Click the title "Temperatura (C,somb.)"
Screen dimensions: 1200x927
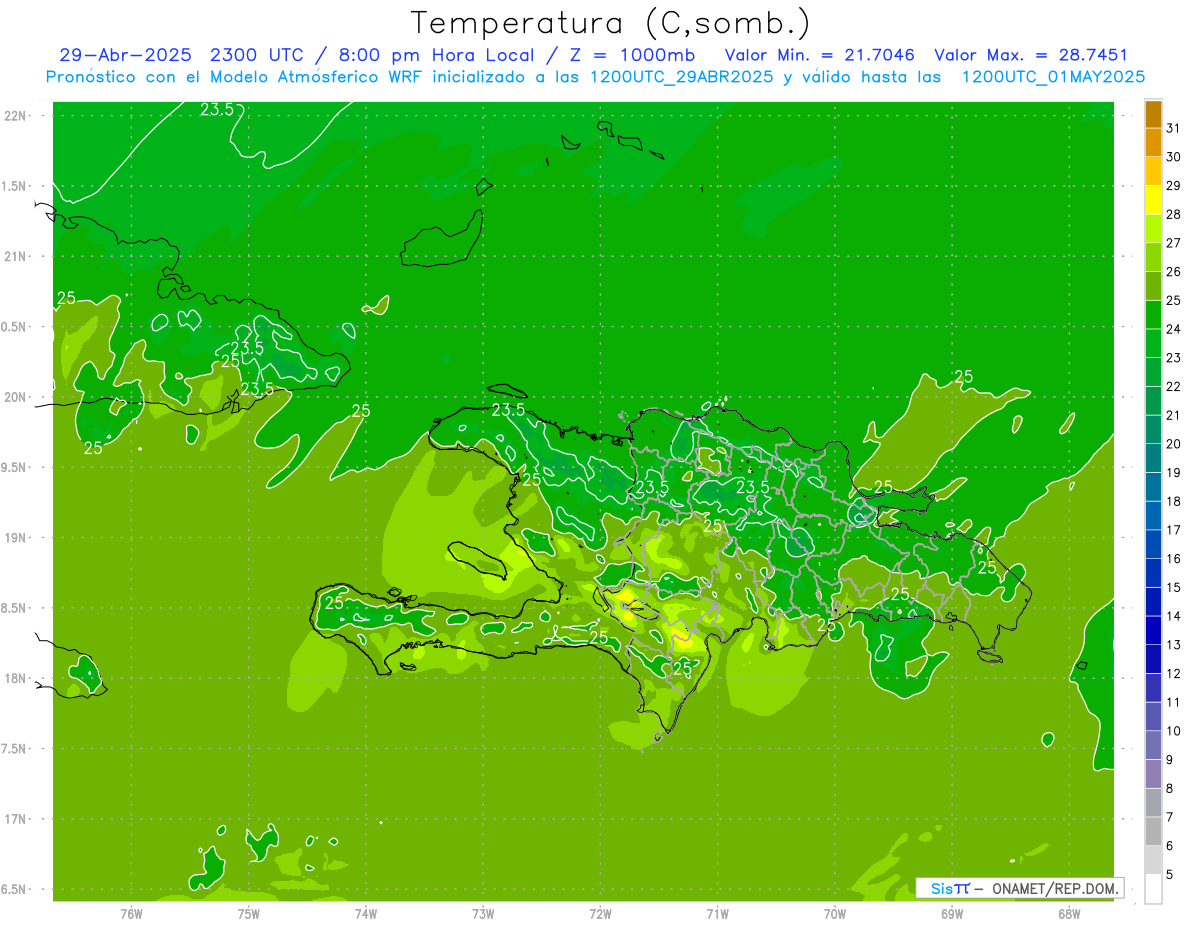(x=611, y=22)
